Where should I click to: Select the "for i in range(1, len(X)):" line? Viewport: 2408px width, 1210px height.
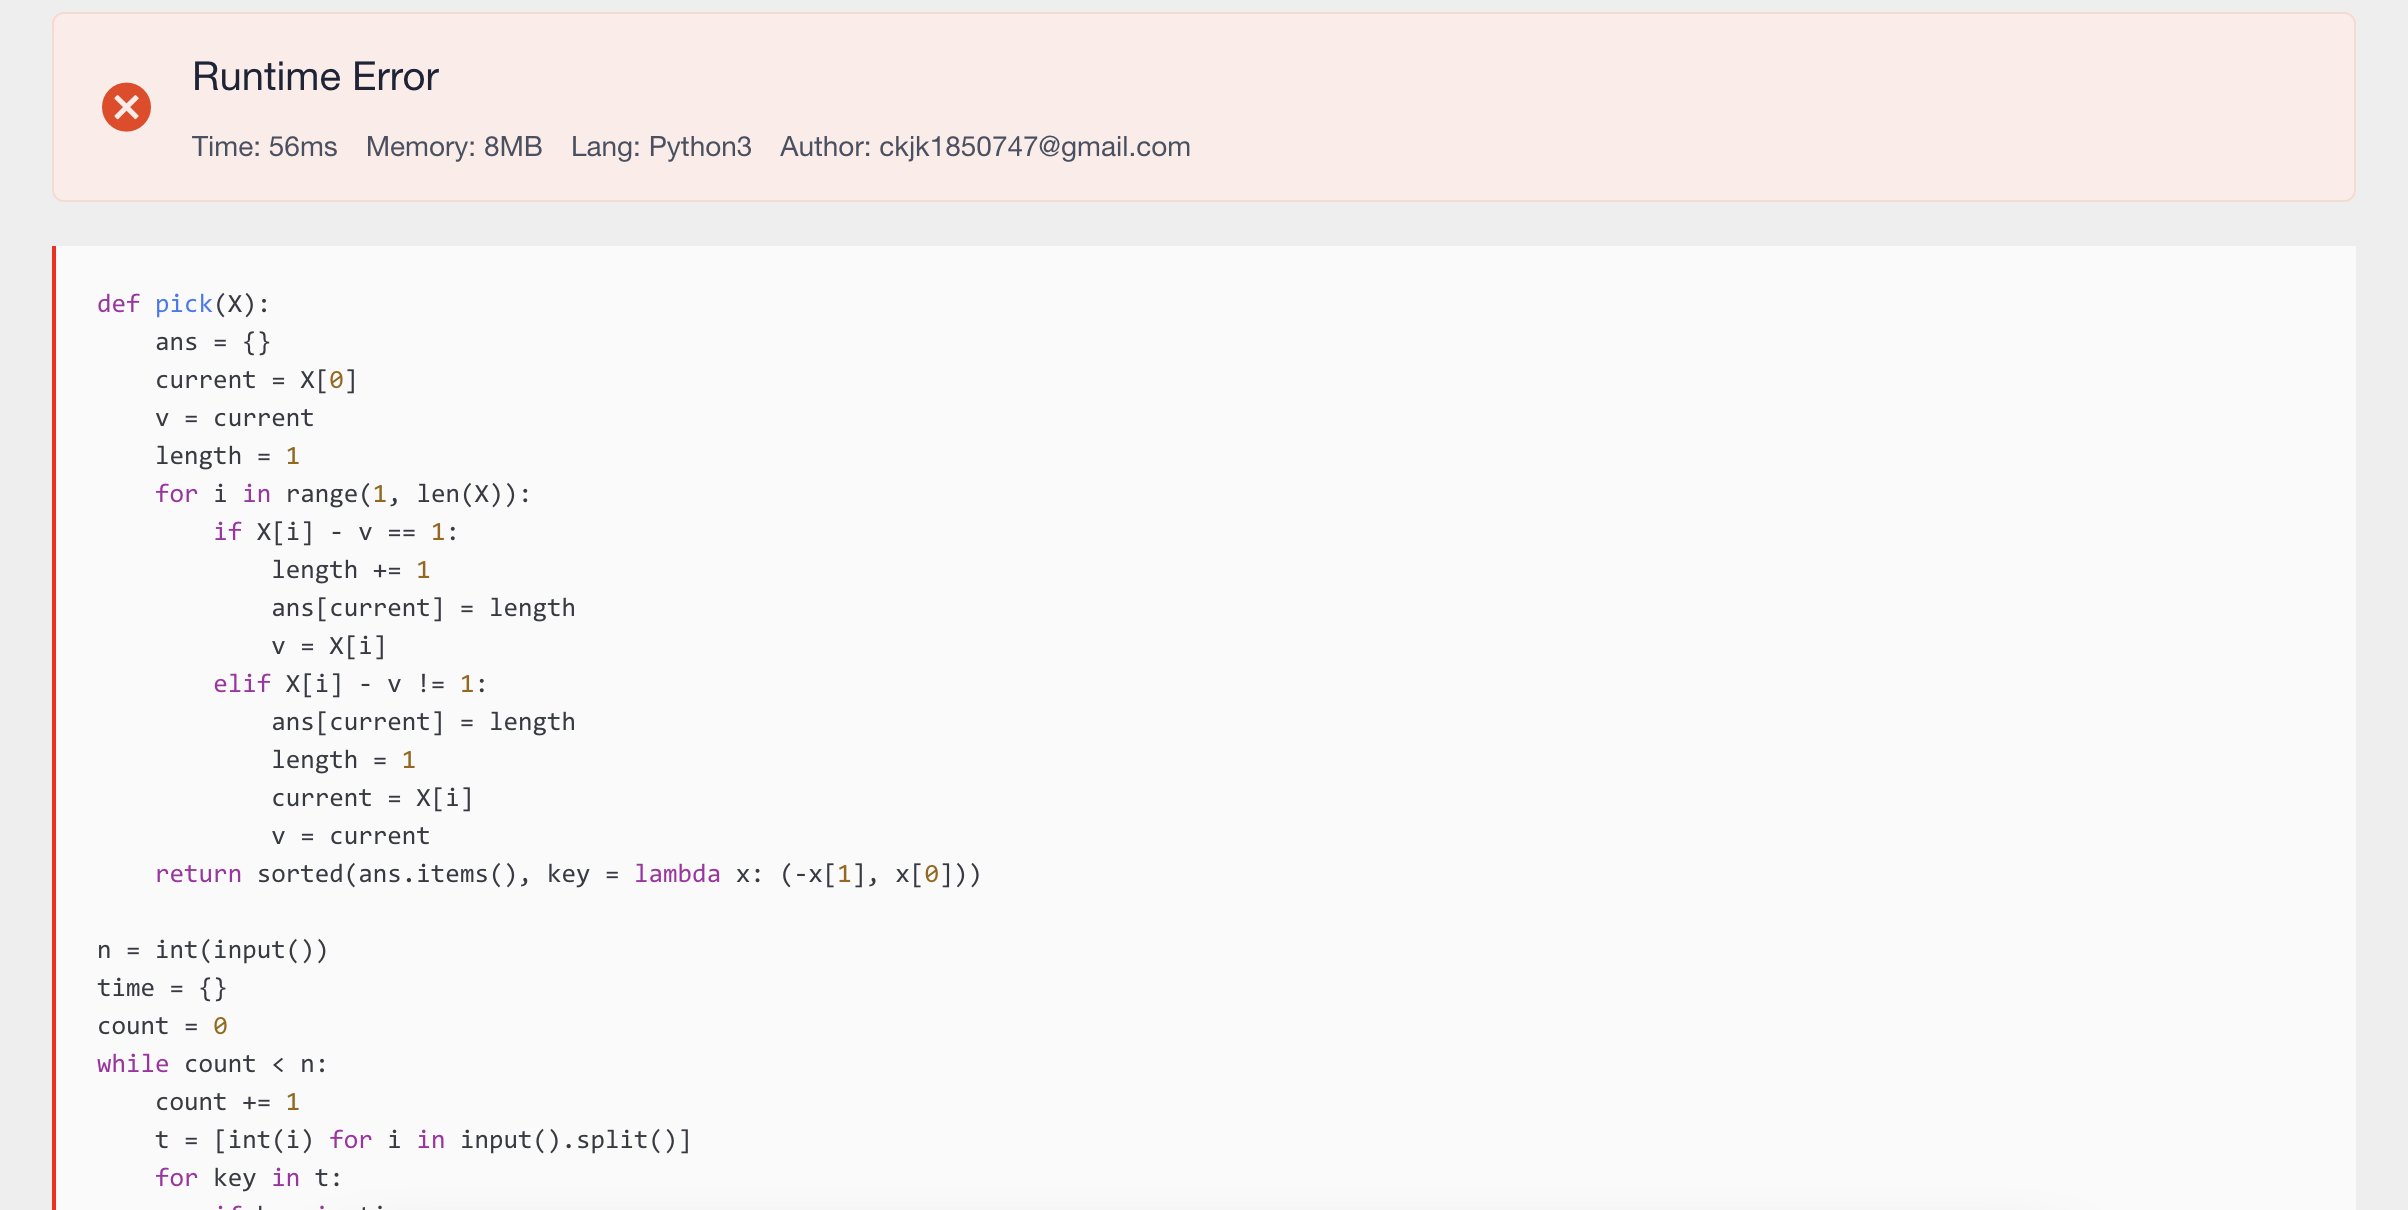coord(342,493)
